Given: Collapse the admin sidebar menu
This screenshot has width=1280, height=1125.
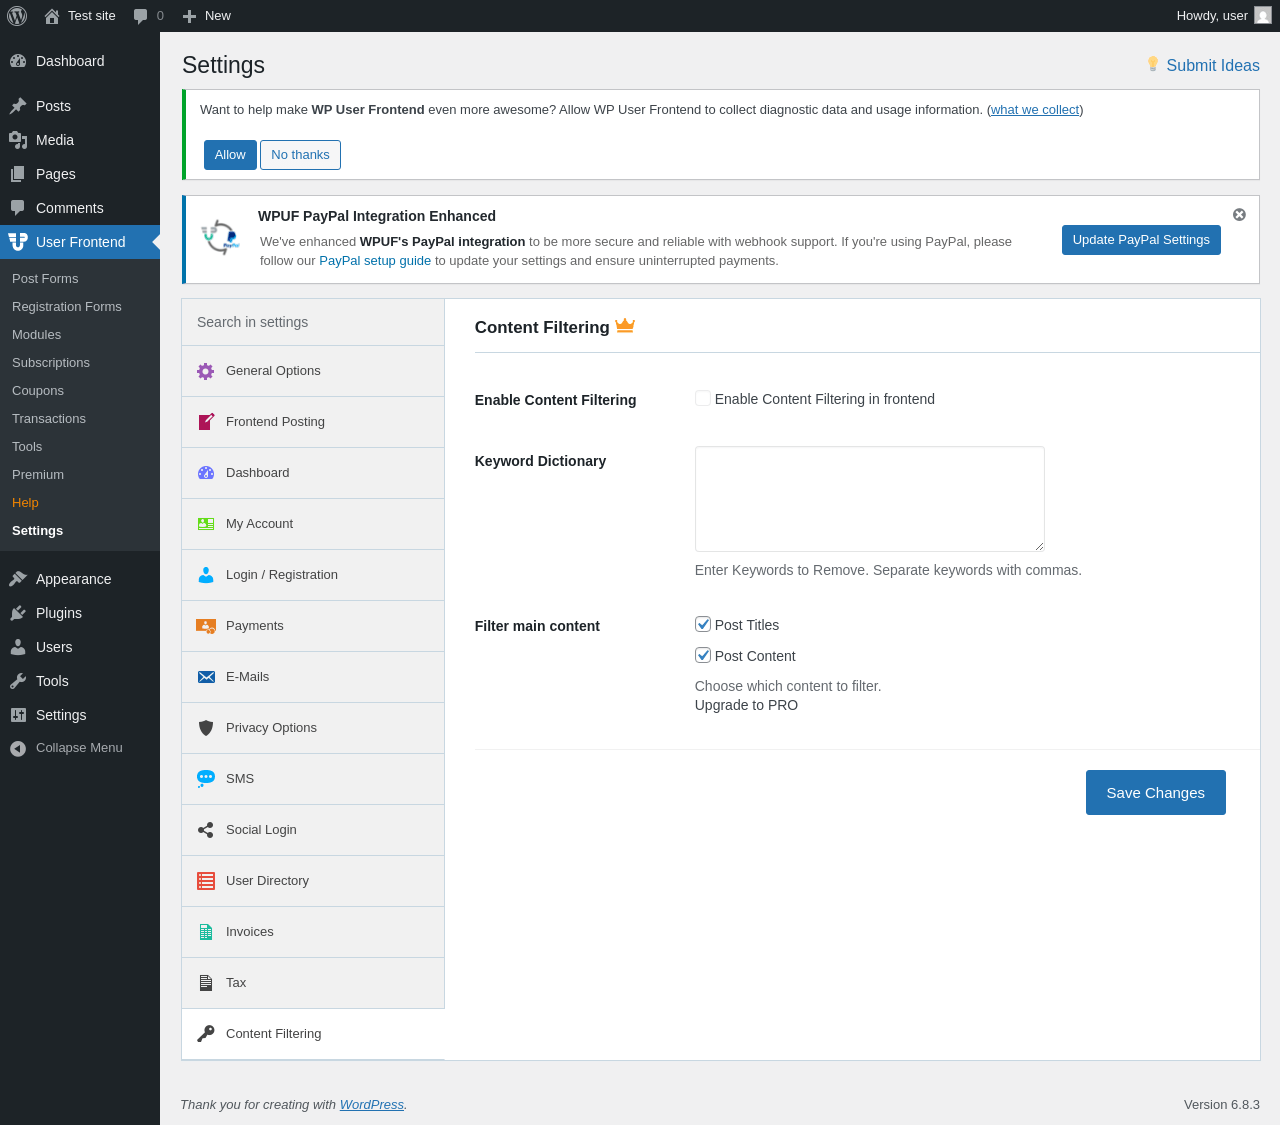Looking at the screenshot, I should pyautogui.click(x=66, y=748).
